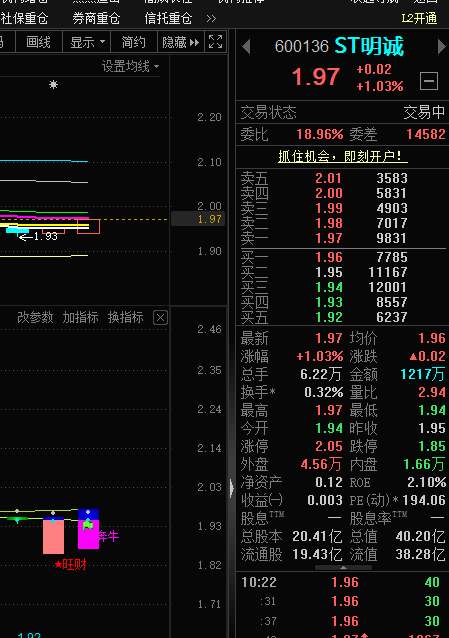Toggle the 简约 display mode
Viewport: 449px width, 638px height.
click(134, 42)
